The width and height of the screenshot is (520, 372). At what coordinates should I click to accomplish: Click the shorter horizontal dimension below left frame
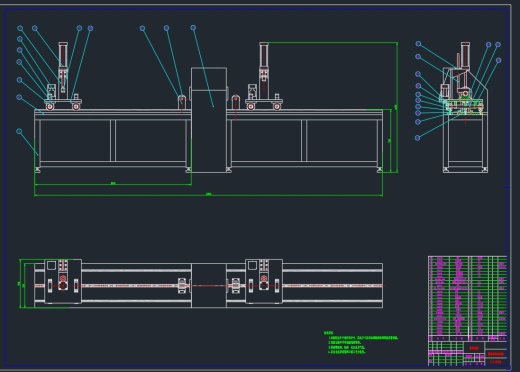click(x=113, y=184)
